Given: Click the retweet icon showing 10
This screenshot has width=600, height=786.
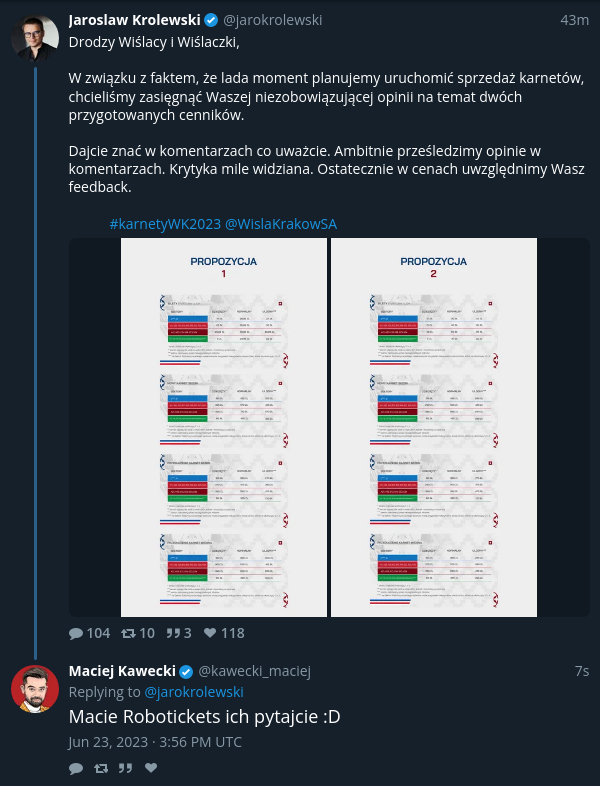Looking at the screenshot, I should tap(128, 634).
